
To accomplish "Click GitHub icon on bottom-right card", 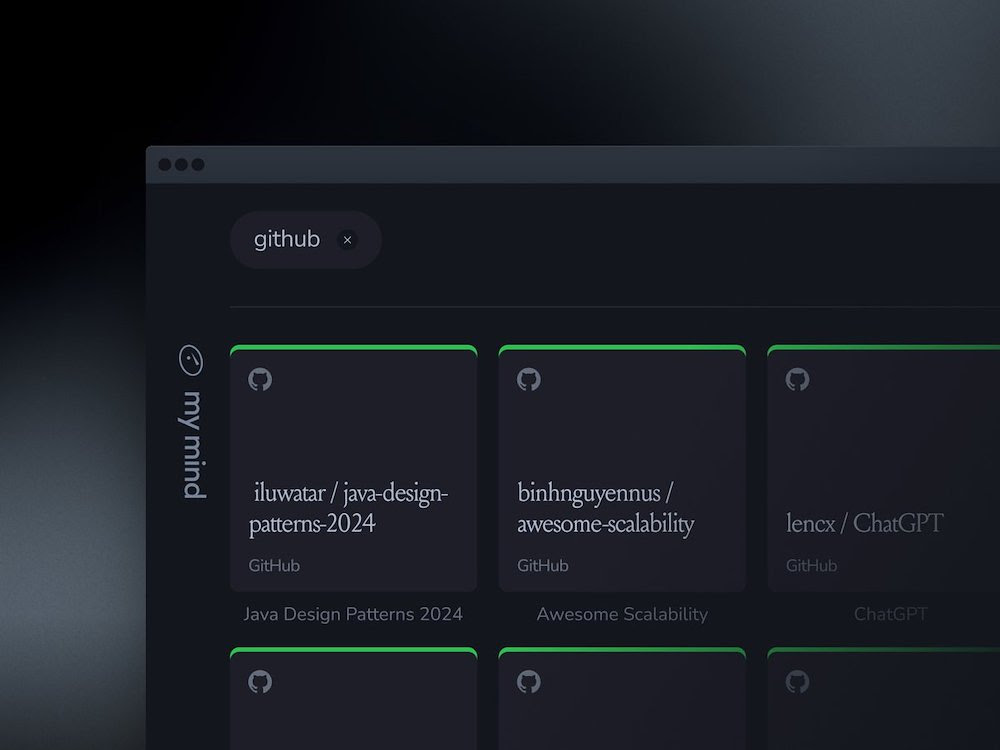I will (797, 682).
